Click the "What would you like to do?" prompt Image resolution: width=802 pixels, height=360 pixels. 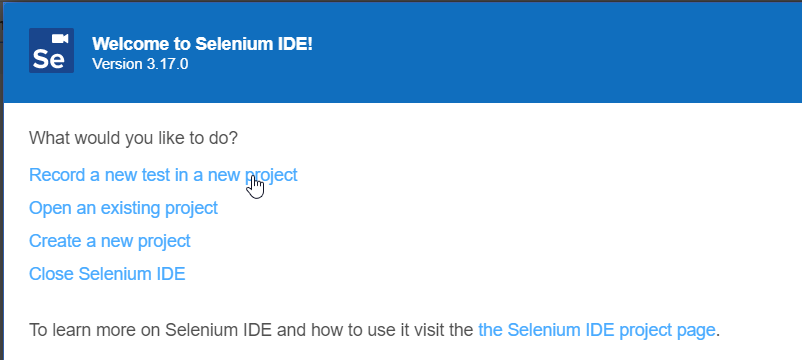133,138
